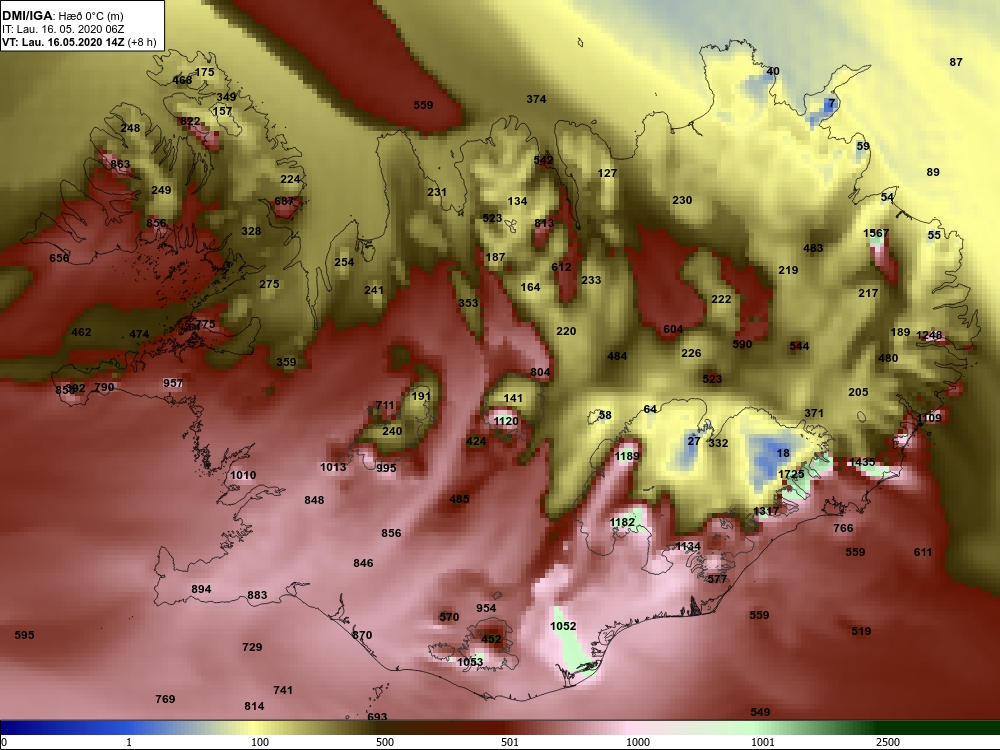Click the map value 1248
The height and width of the screenshot is (750, 1000).
click(929, 335)
